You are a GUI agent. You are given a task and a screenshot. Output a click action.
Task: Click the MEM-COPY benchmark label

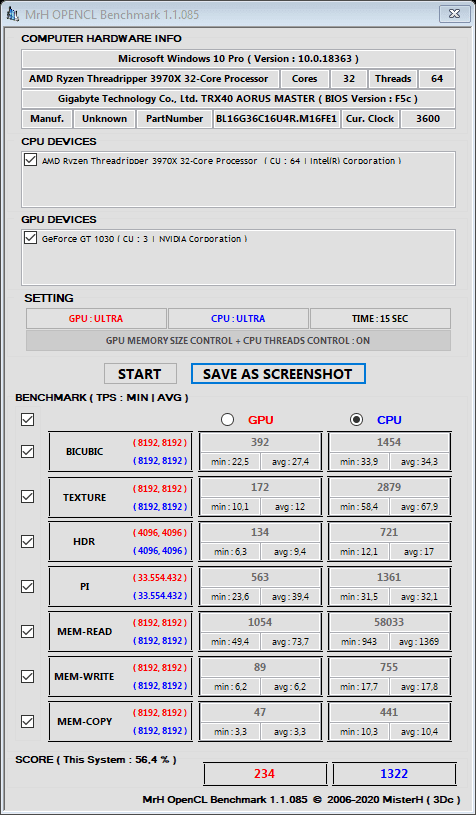(84, 721)
